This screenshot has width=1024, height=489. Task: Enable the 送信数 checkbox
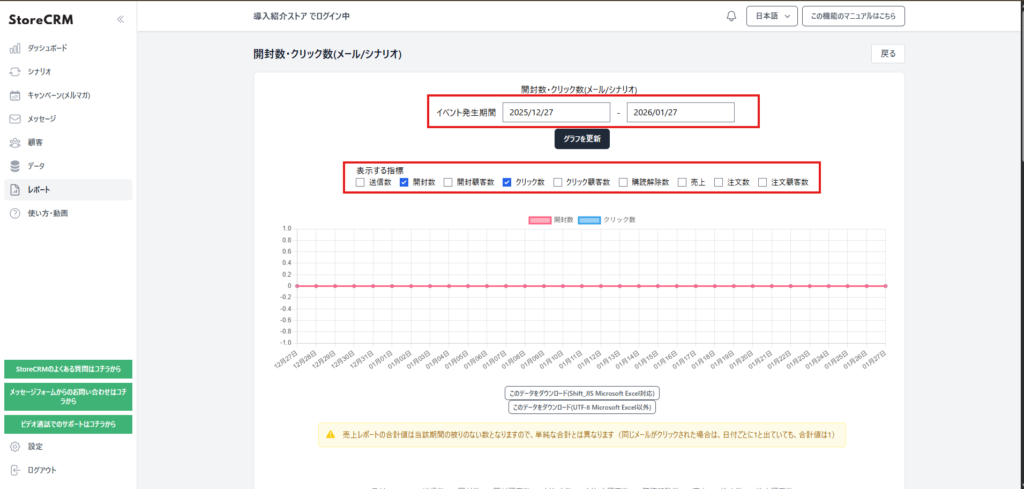point(360,183)
